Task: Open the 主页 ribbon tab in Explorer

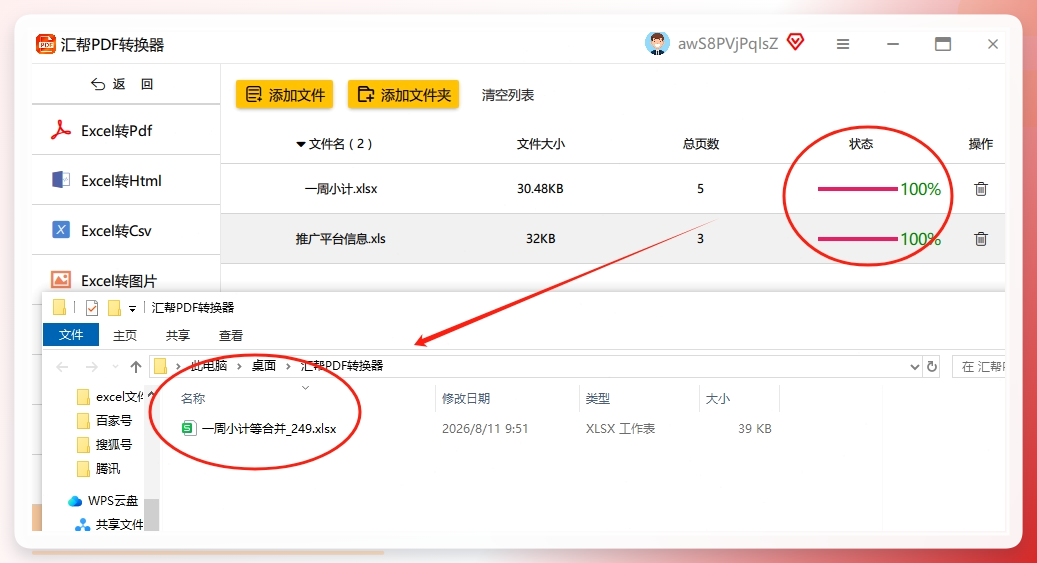Action: click(x=124, y=335)
